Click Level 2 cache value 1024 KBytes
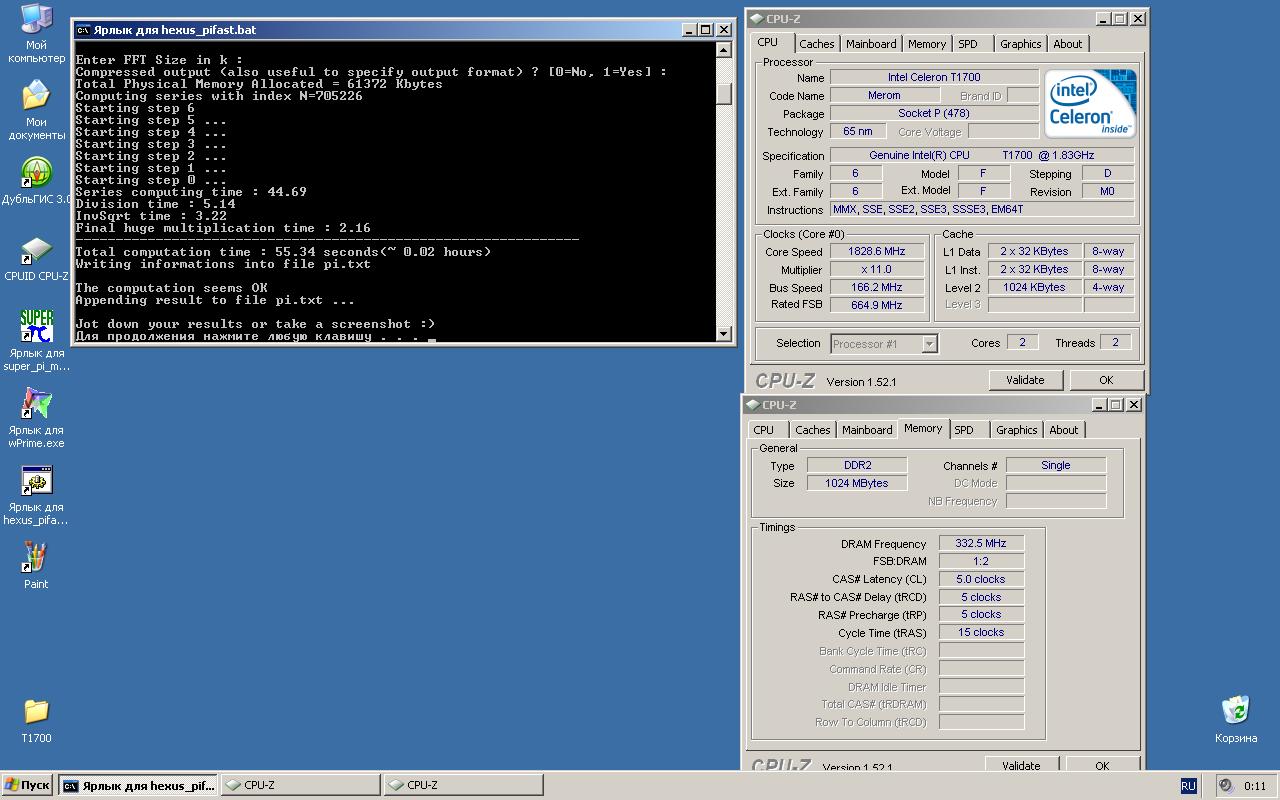This screenshot has height=800, width=1280. point(1035,287)
